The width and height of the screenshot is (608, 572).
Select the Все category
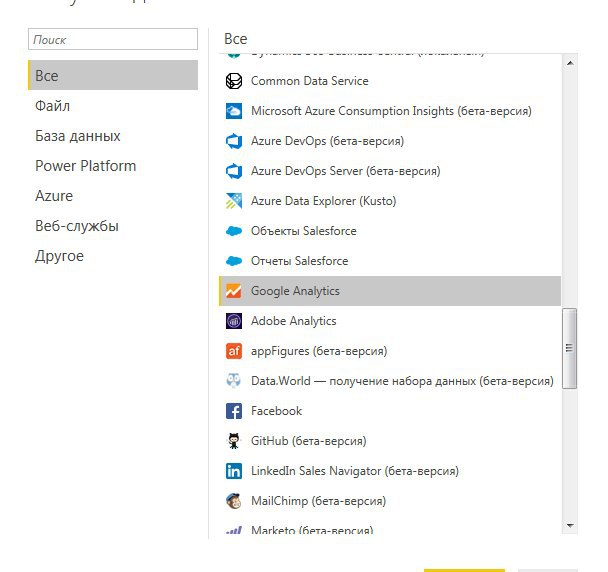point(113,75)
